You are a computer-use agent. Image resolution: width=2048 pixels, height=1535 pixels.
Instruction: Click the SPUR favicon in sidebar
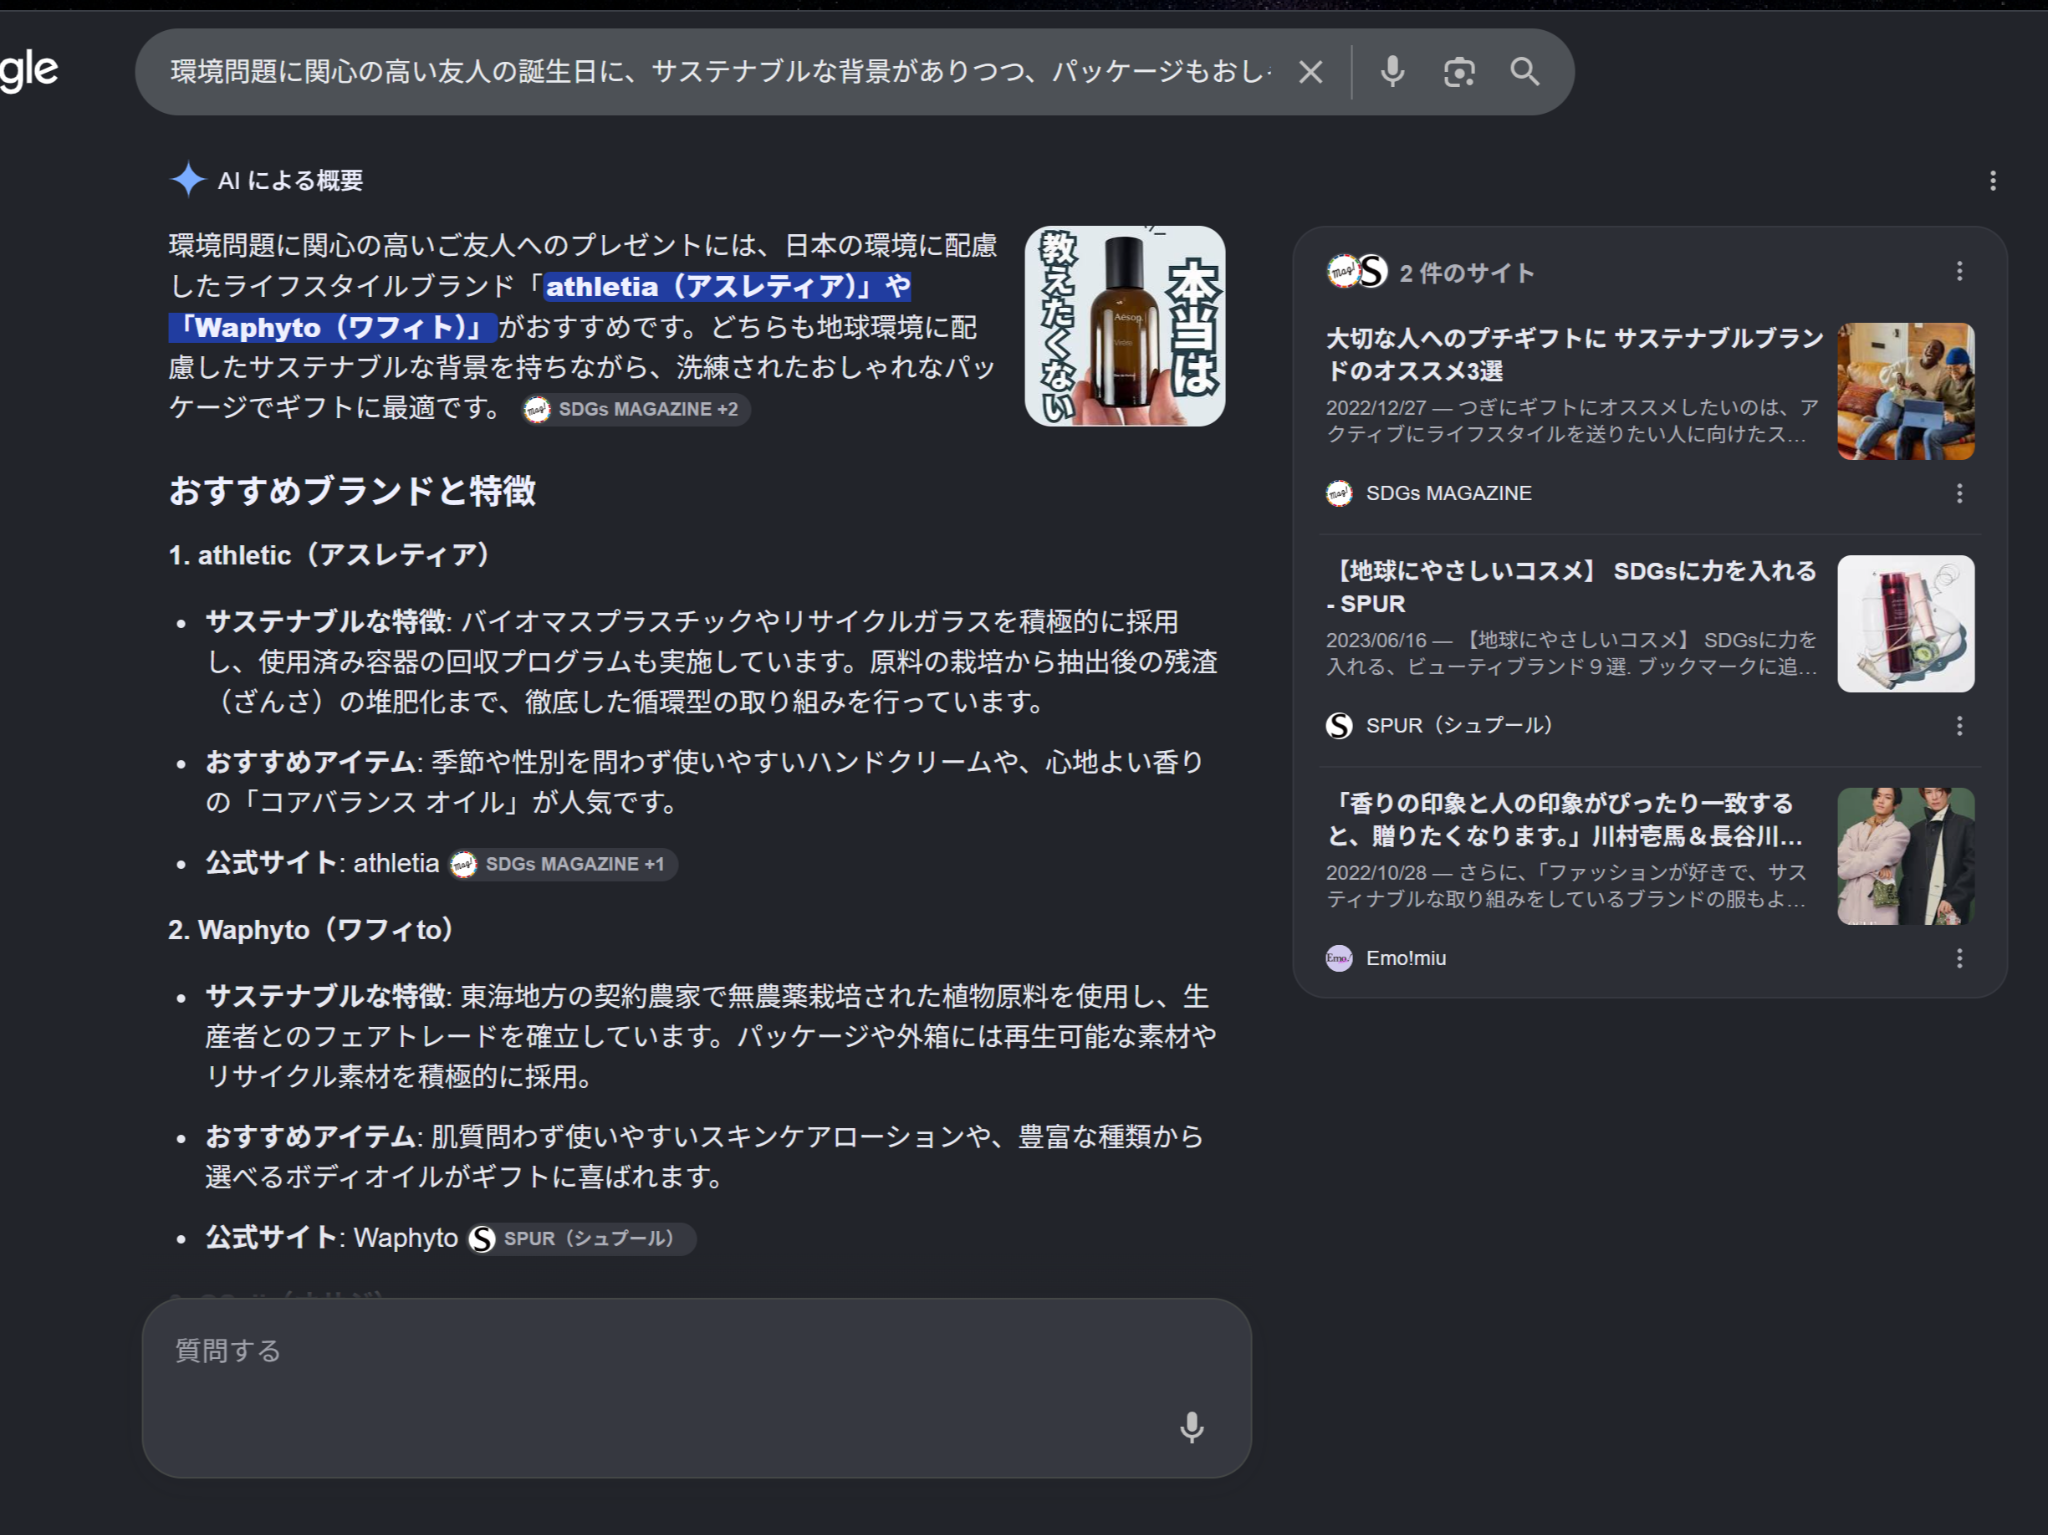point(1339,726)
